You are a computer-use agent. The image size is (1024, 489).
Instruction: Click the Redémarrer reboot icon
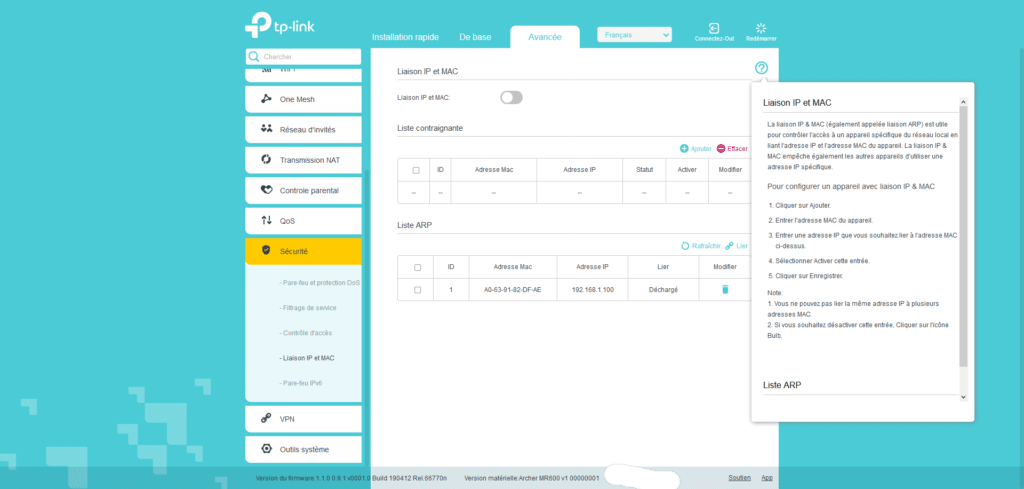[x=761, y=29]
